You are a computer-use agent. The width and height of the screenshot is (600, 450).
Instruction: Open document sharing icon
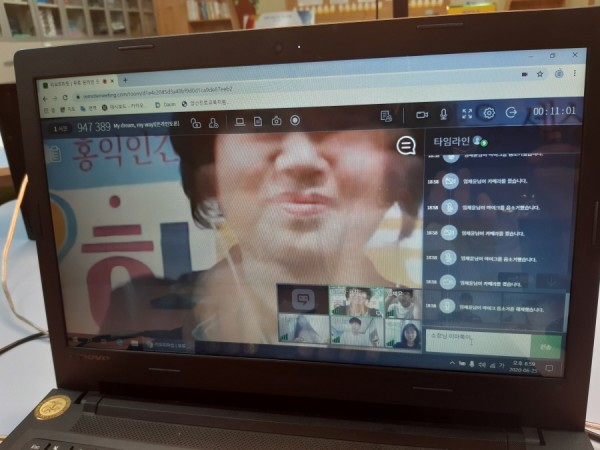tap(258, 122)
